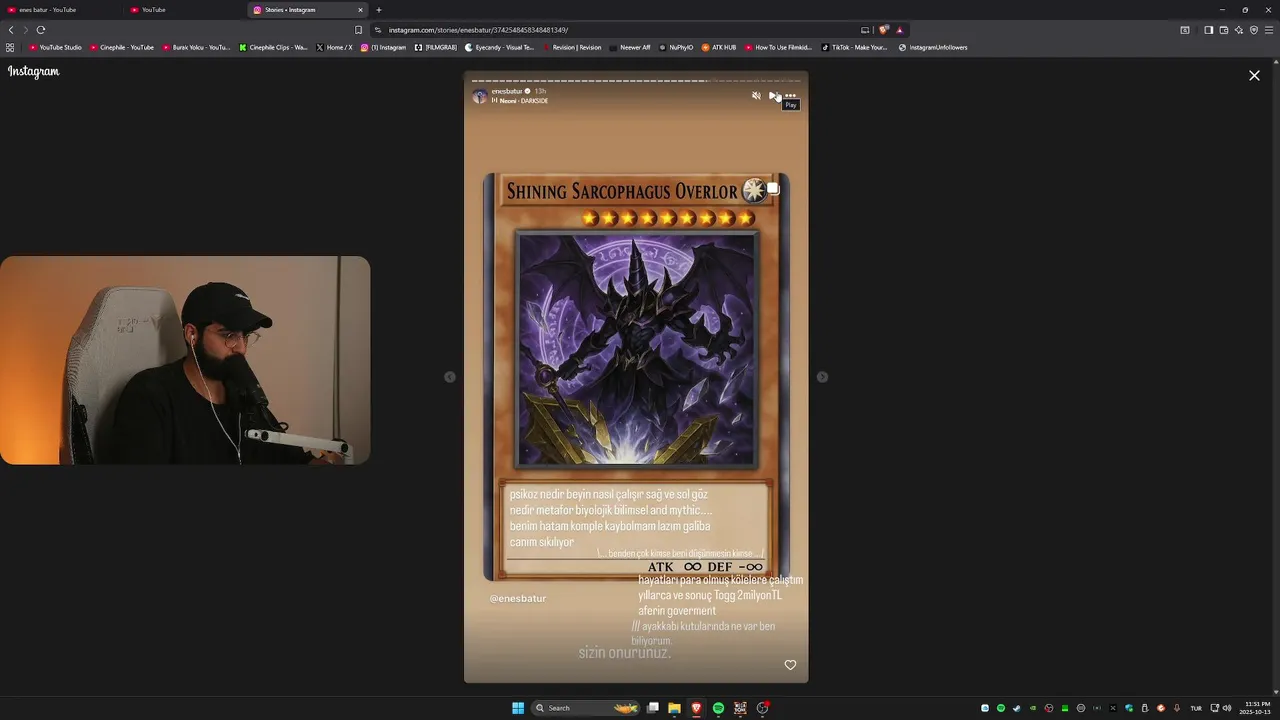Toggle the browser sidebar panel icon

[1208, 30]
